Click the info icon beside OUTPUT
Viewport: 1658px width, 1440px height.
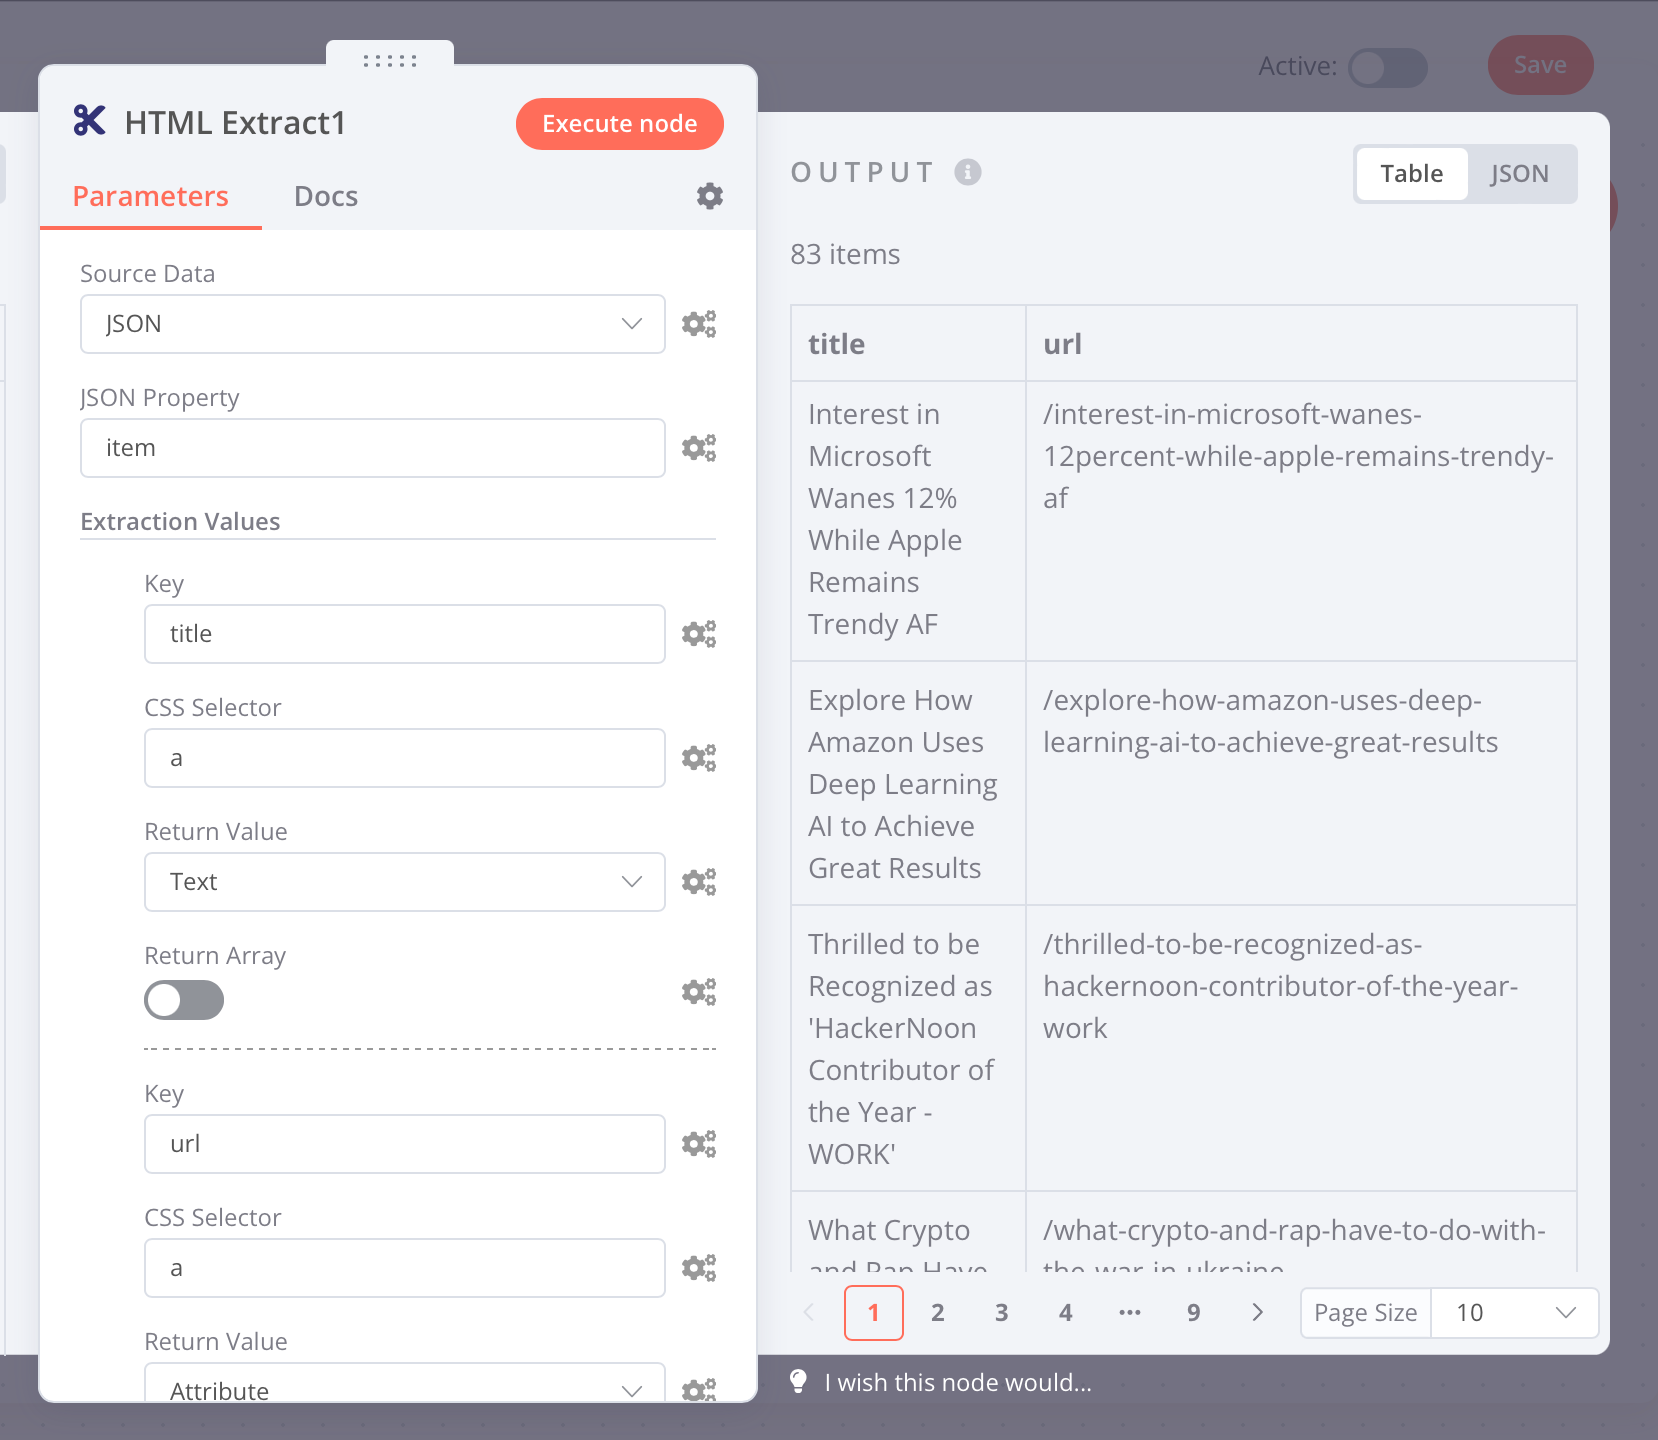tap(965, 171)
